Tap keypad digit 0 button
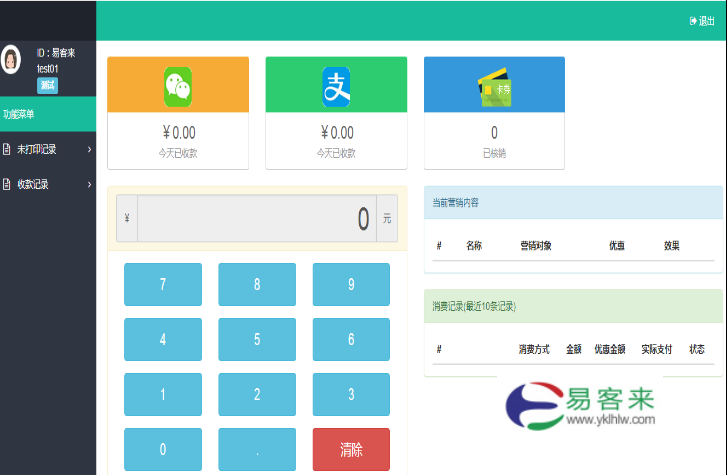 click(163, 449)
